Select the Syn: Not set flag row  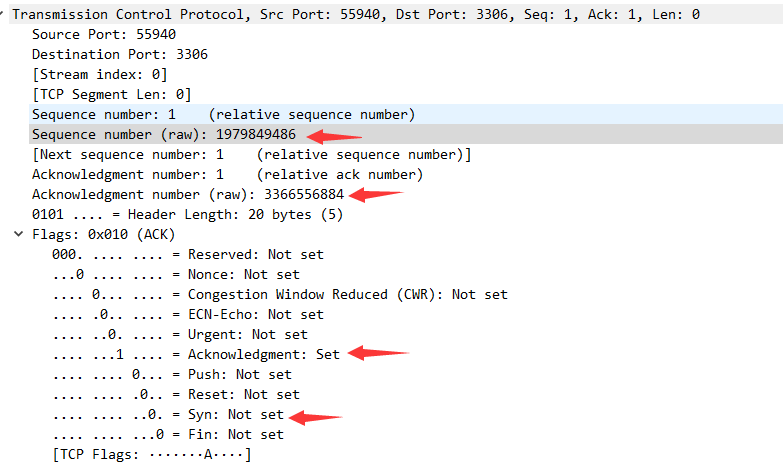pyautogui.click(x=168, y=414)
